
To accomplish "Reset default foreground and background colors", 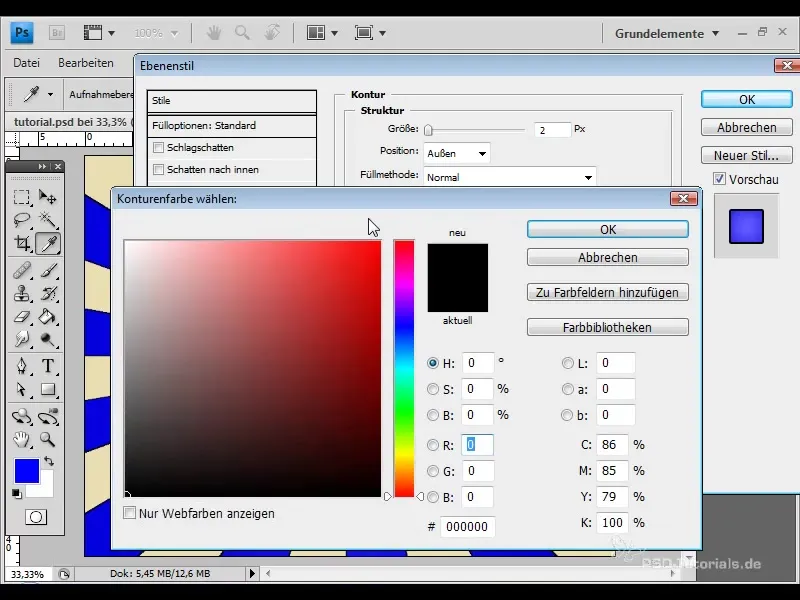I will pos(17,494).
